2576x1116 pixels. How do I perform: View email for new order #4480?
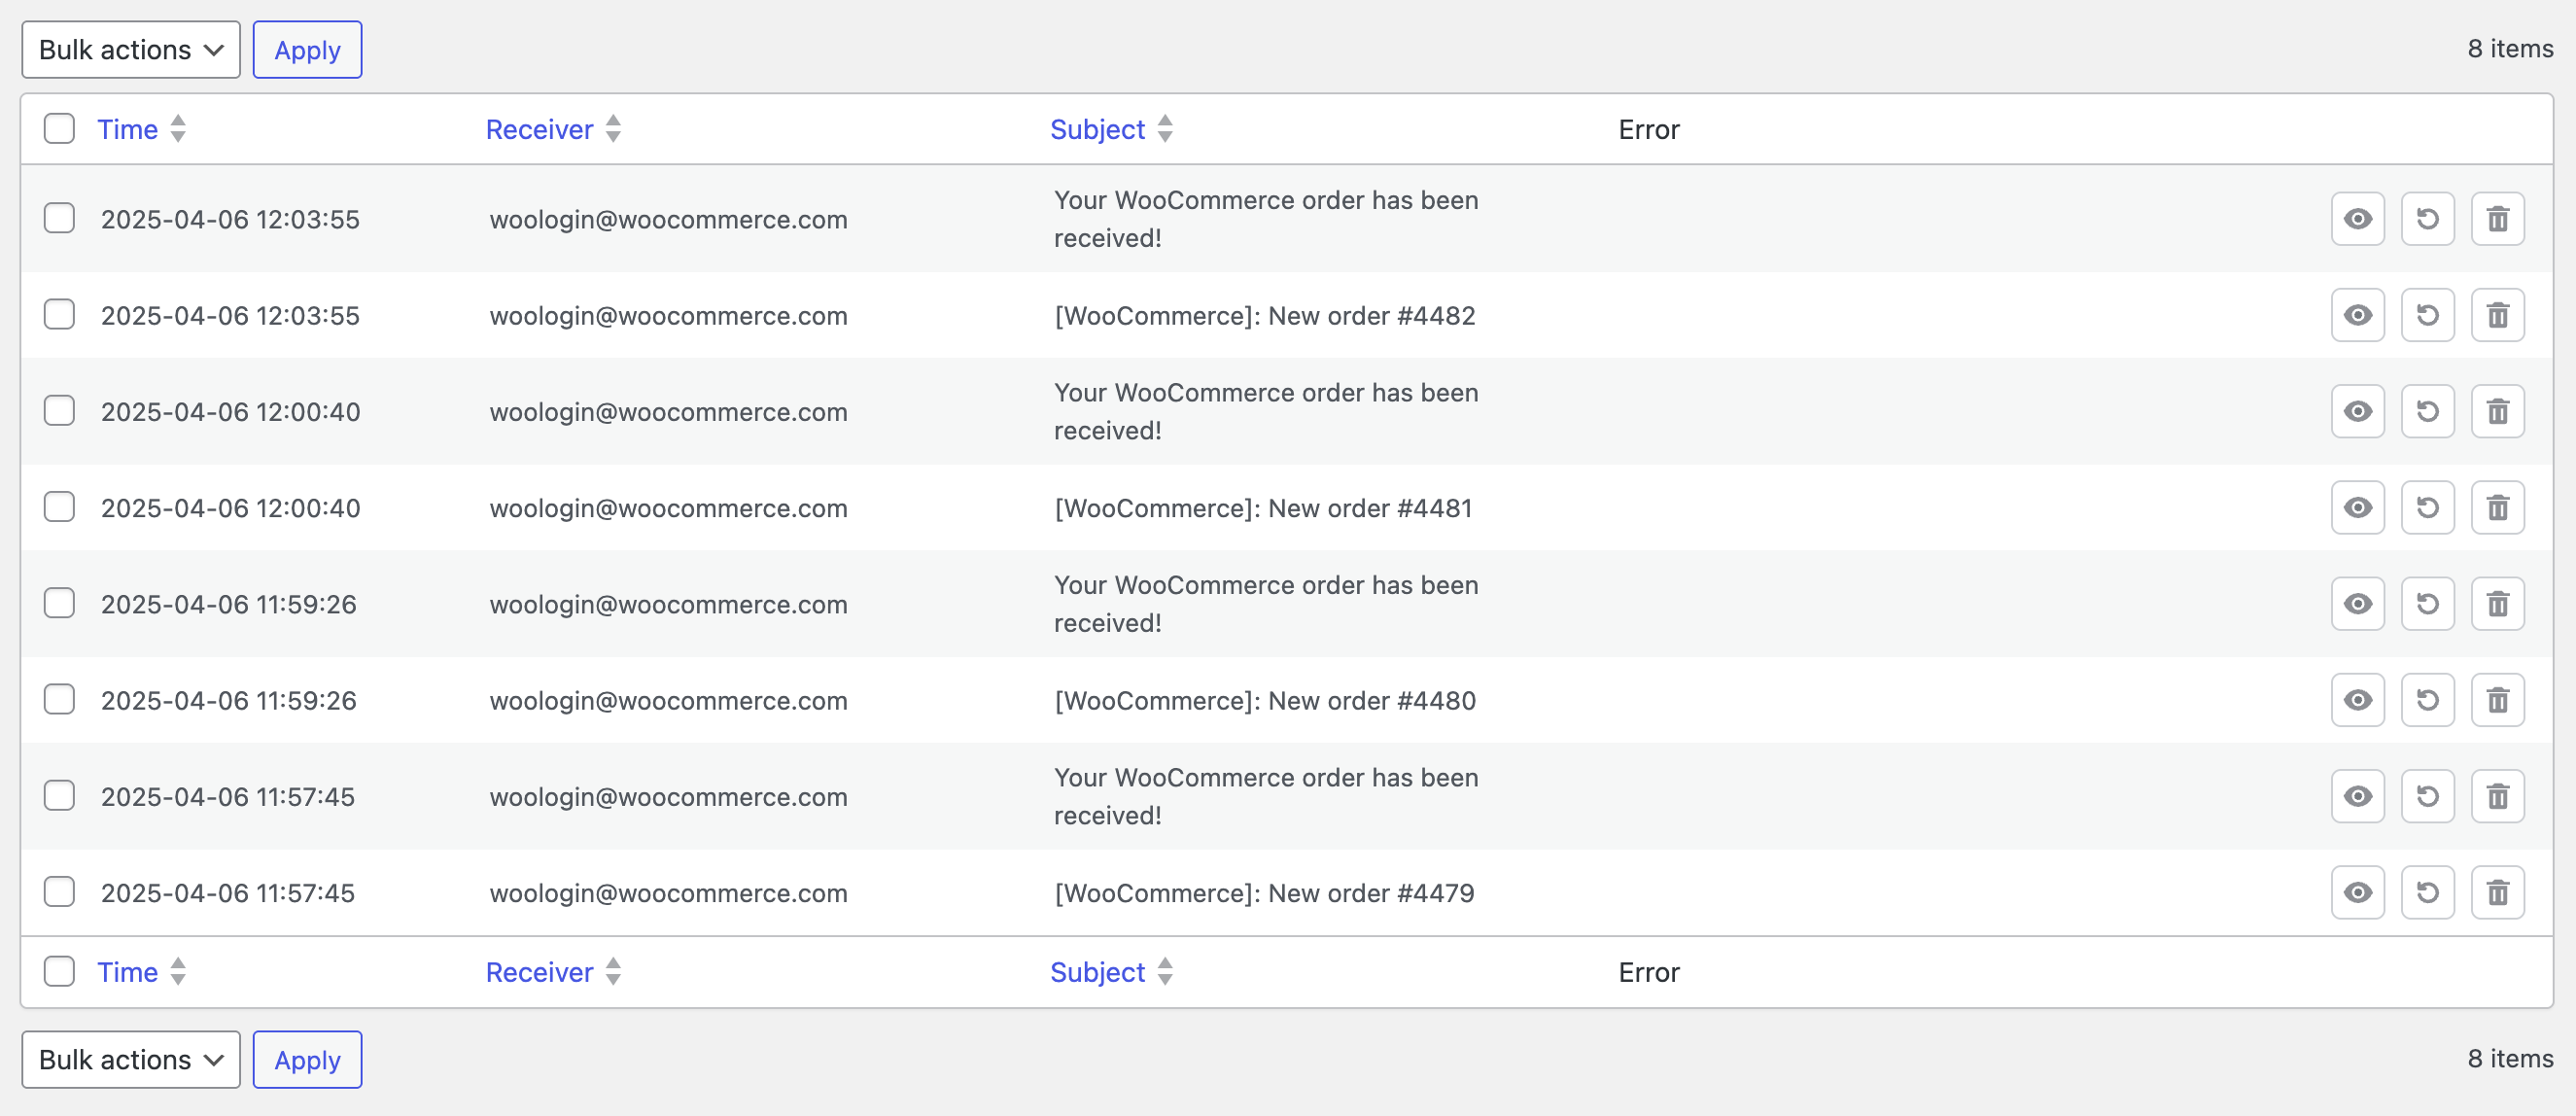(2357, 700)
